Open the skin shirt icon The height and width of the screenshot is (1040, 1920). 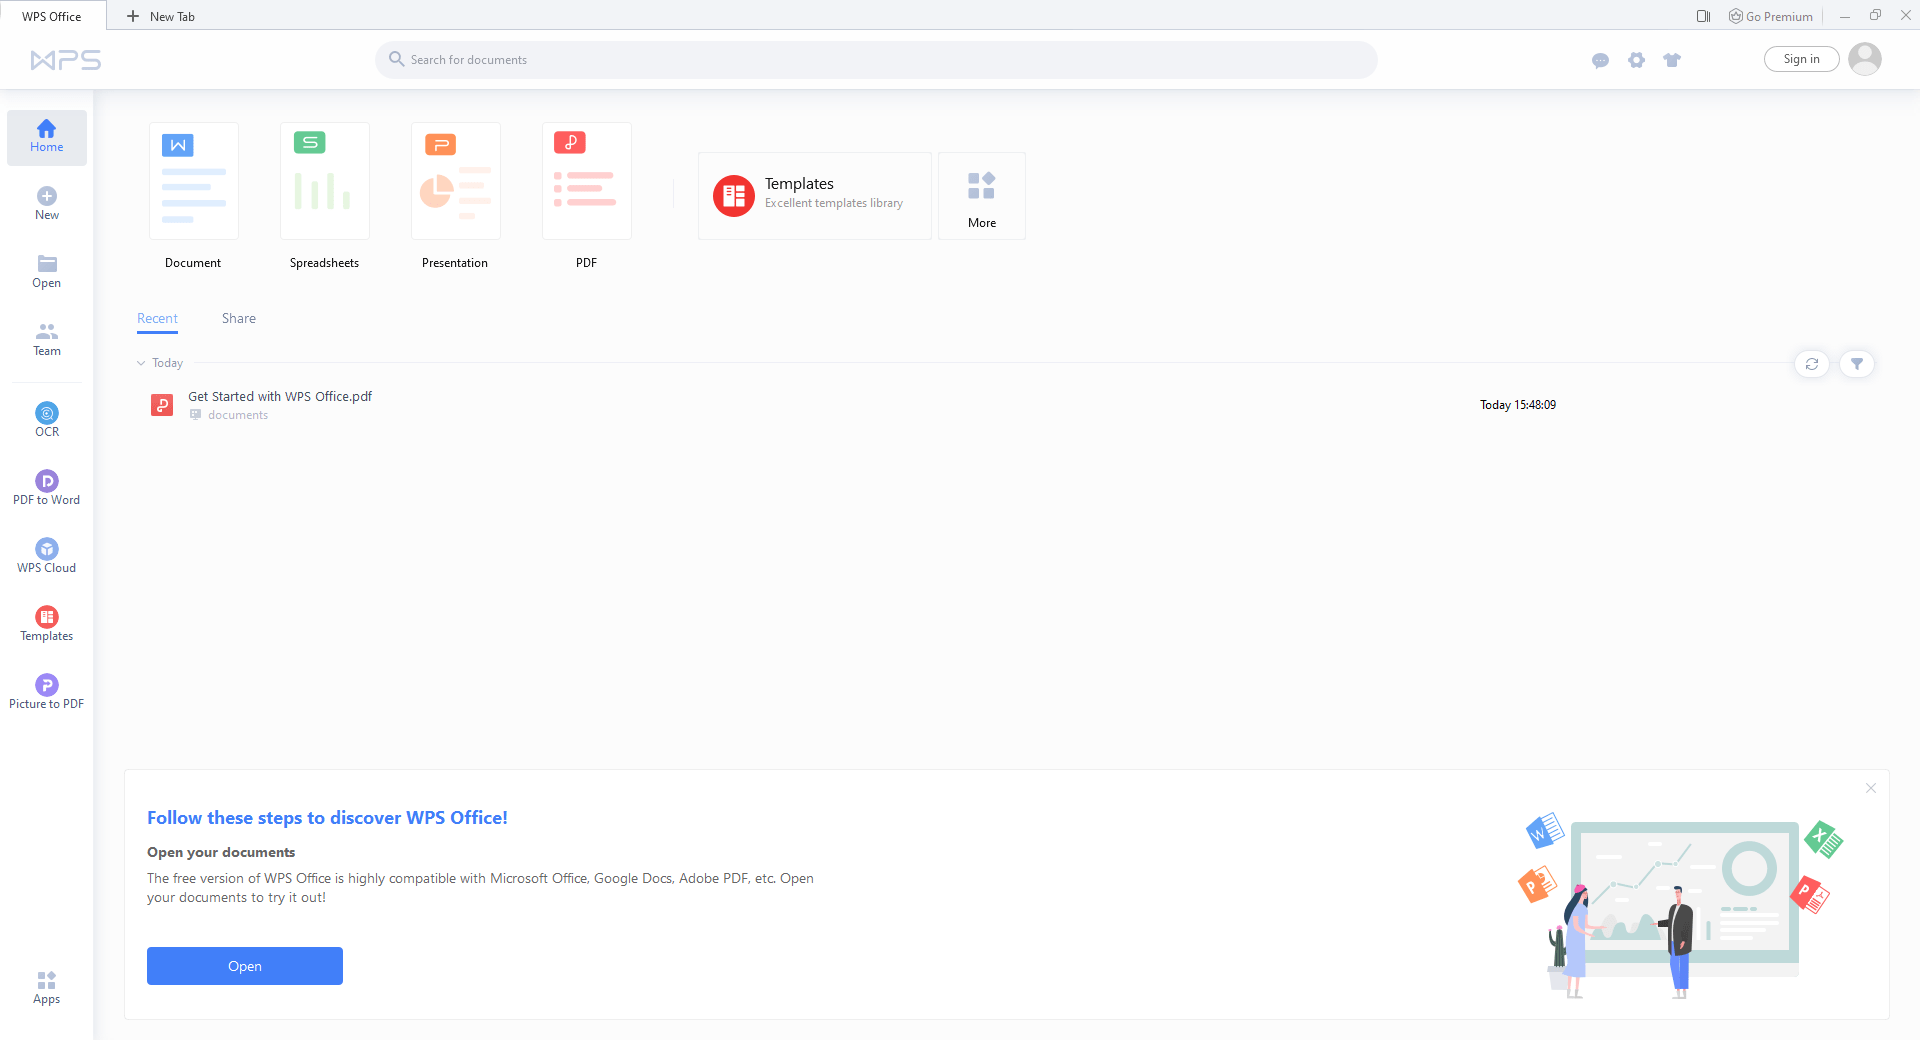click(1672, 60)
